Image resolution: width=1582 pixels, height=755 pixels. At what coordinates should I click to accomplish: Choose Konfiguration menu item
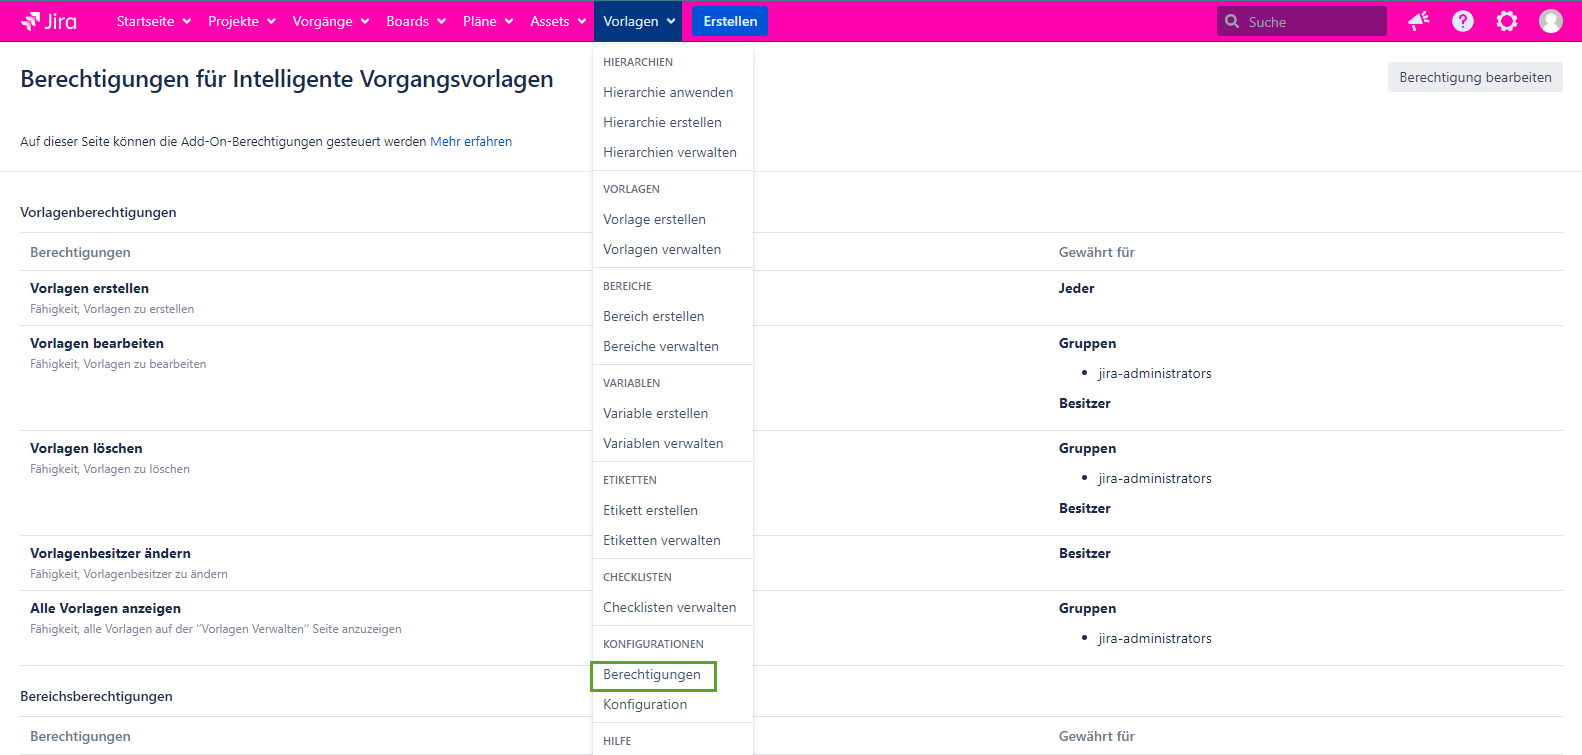(645, 704)
